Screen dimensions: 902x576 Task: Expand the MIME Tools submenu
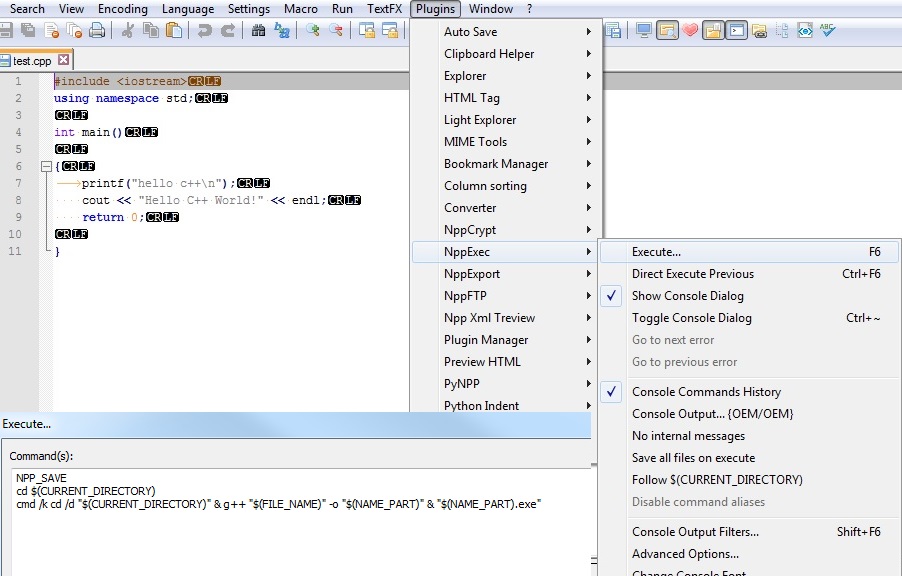click(506, 142)
